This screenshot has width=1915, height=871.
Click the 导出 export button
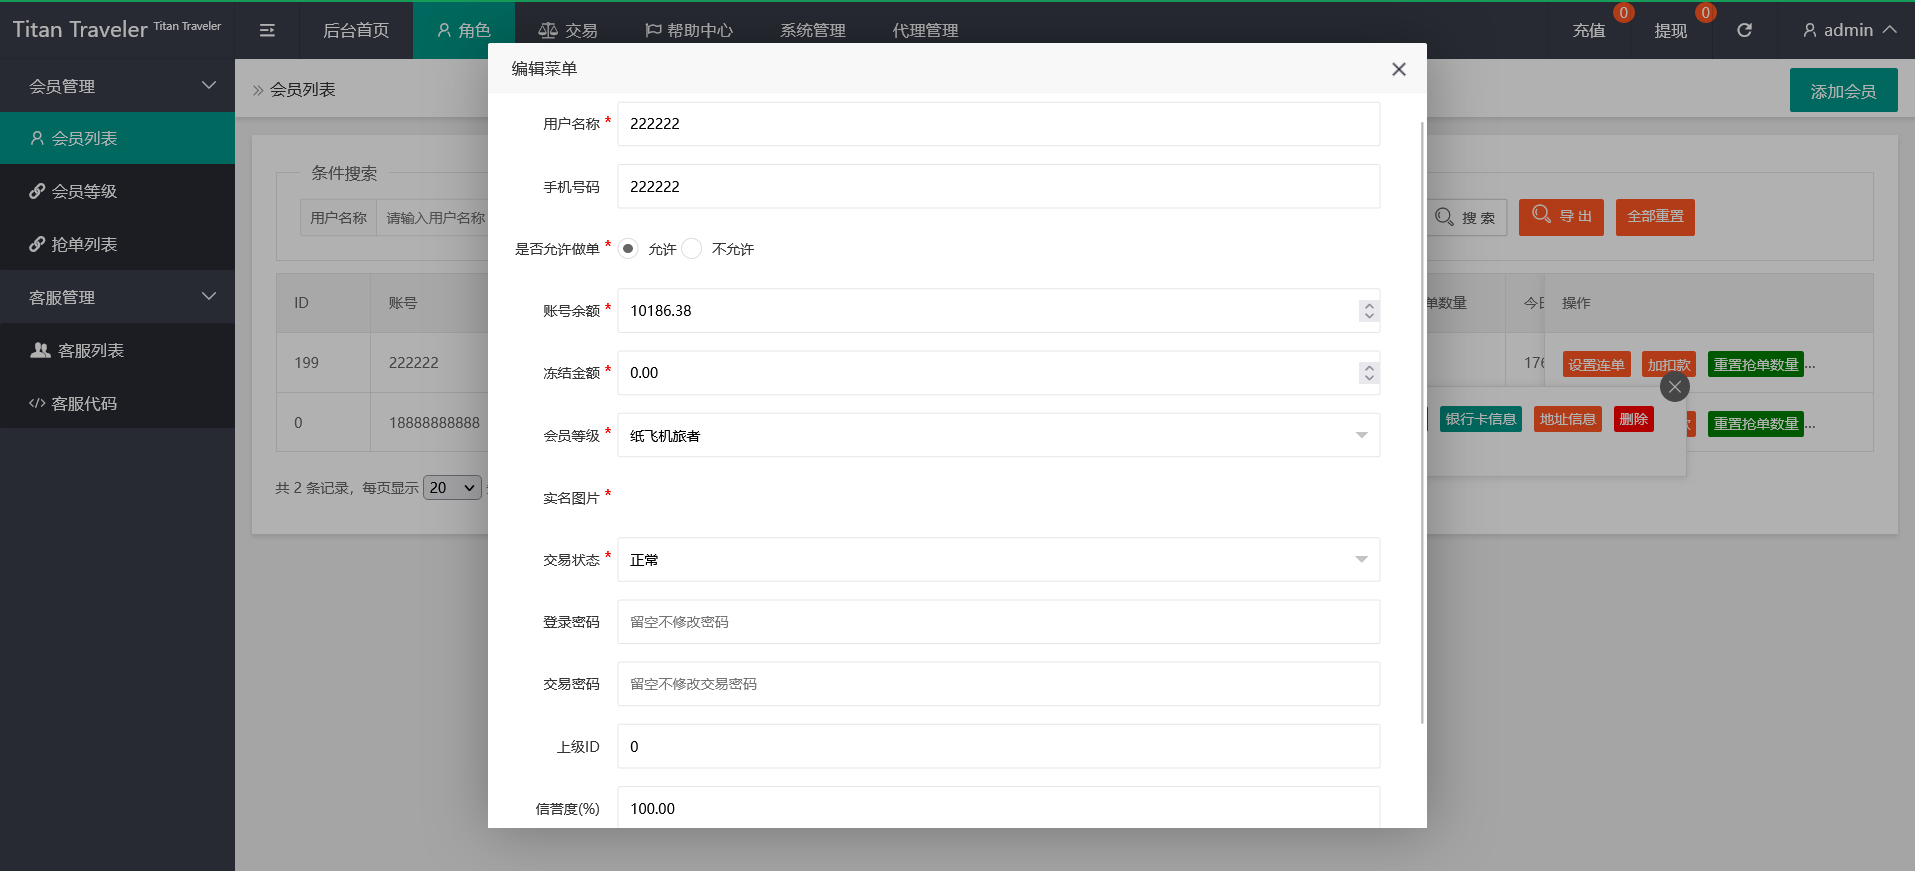[1560, 217]
